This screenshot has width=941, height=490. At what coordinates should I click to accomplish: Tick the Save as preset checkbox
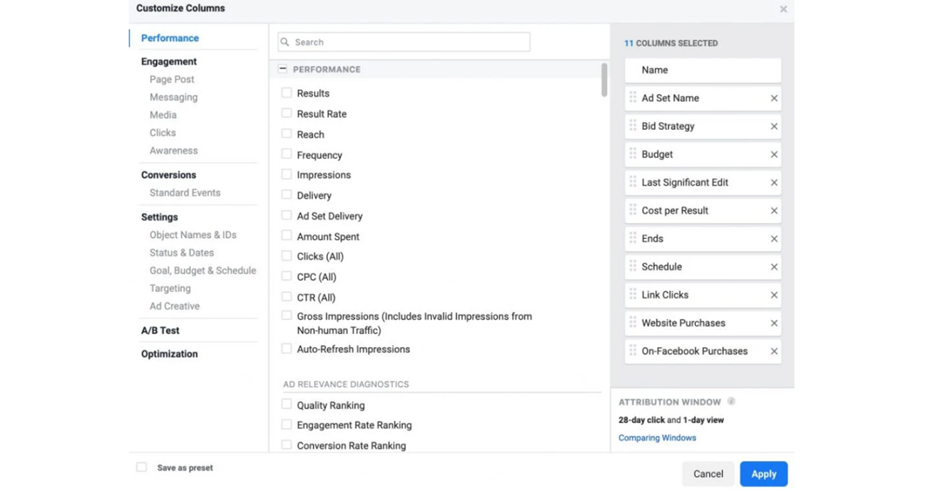coord(142,467)
